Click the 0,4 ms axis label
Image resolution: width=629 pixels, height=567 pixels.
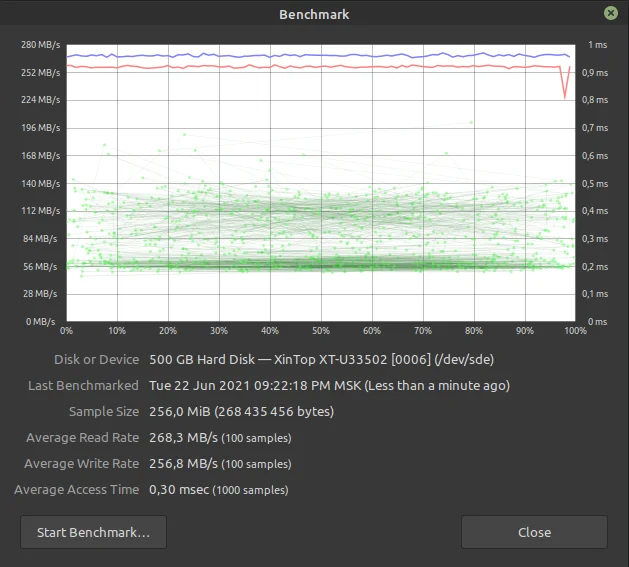[x=595, y=211]
